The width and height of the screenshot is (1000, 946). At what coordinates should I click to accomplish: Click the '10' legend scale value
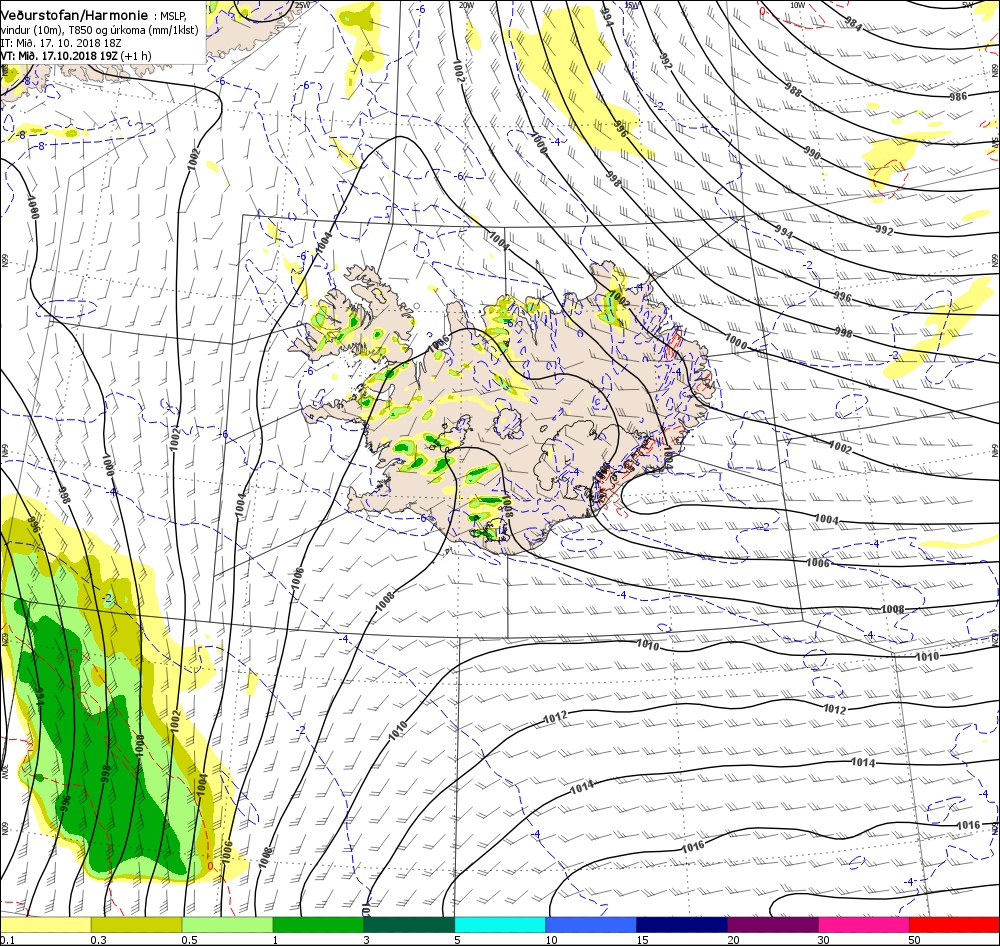click(x=551, y=940)
